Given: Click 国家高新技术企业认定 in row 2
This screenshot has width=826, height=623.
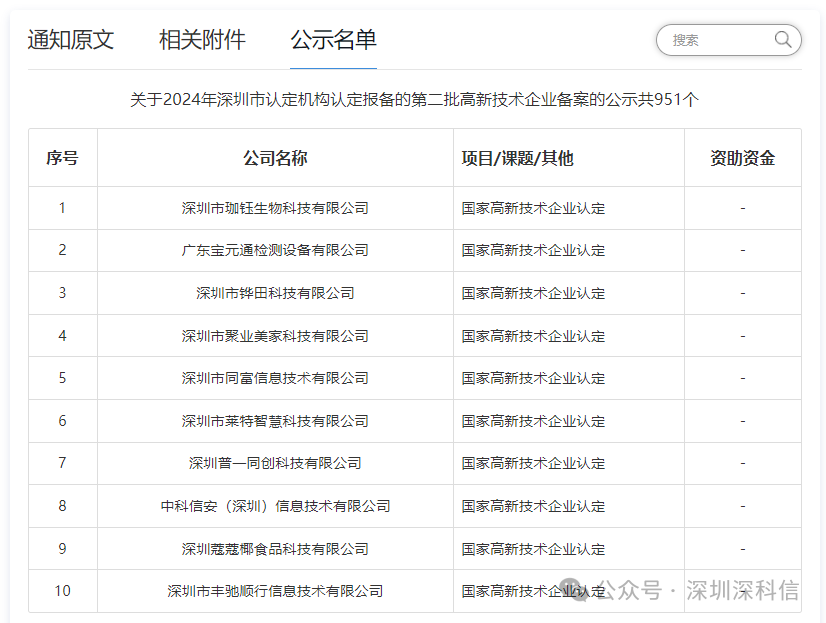Looking at the screenshot, I should [x=533, y=250].
